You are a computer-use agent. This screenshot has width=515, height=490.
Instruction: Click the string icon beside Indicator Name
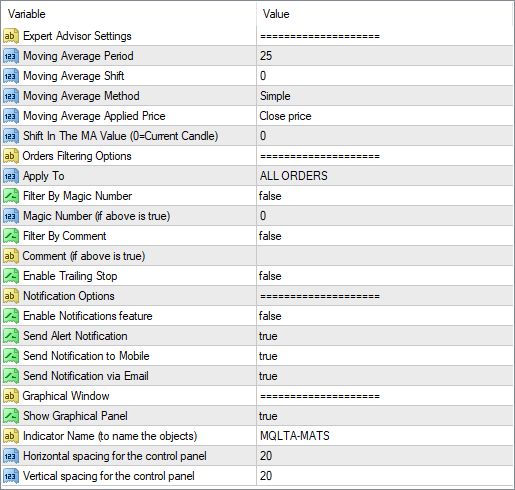tap(10, 436)
